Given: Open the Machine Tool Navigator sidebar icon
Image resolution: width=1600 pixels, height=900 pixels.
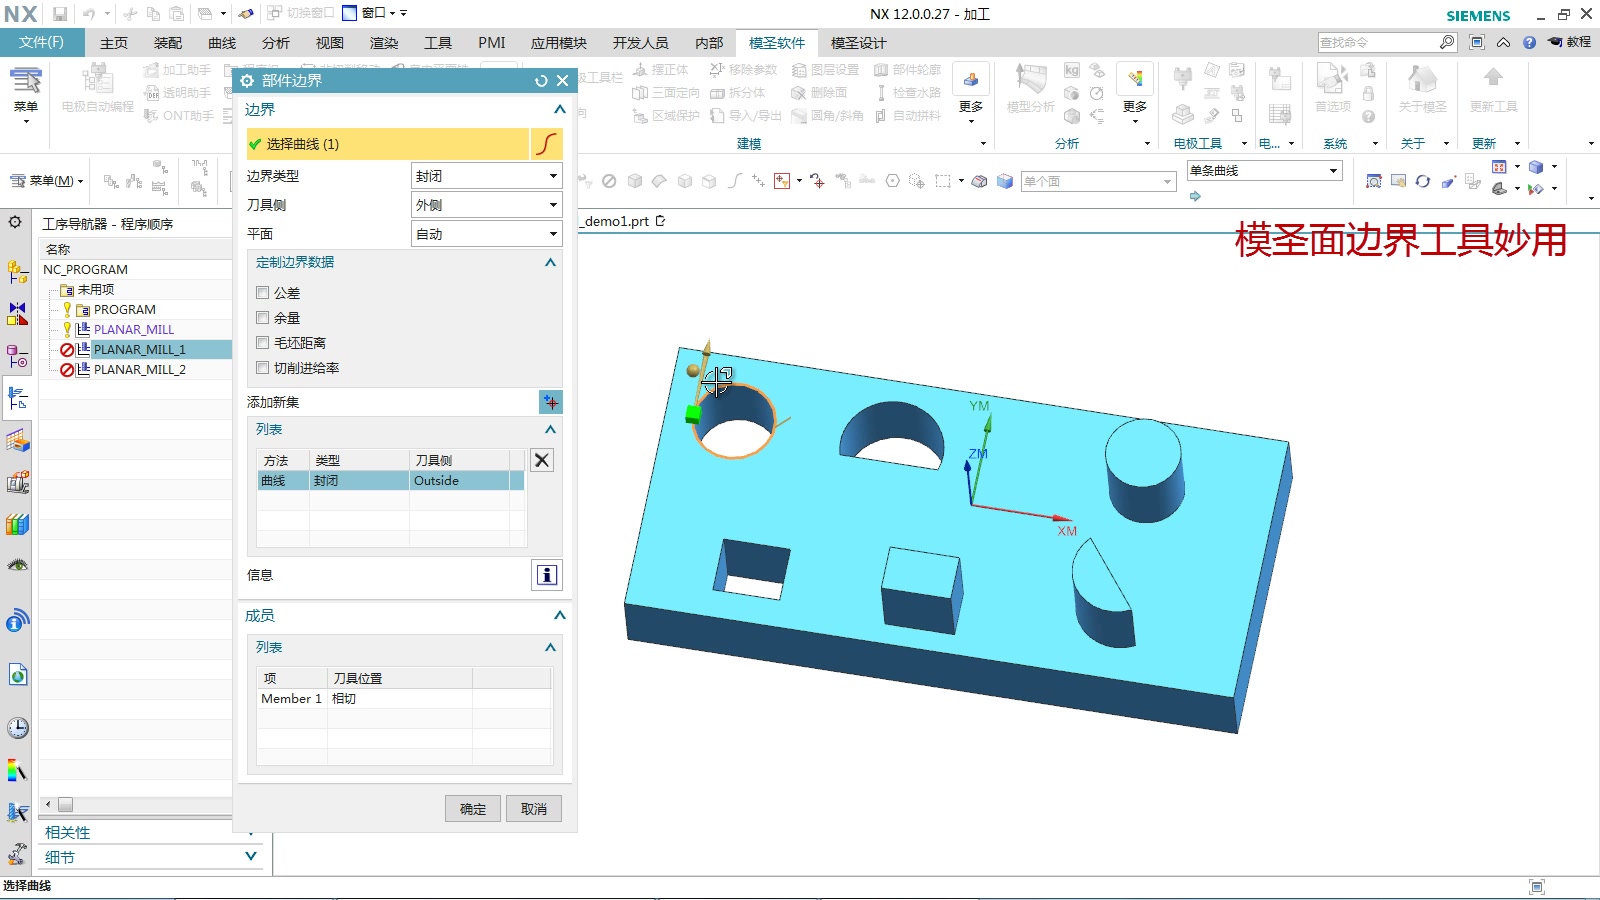Looking at the screenshot, I should (17, 482).
